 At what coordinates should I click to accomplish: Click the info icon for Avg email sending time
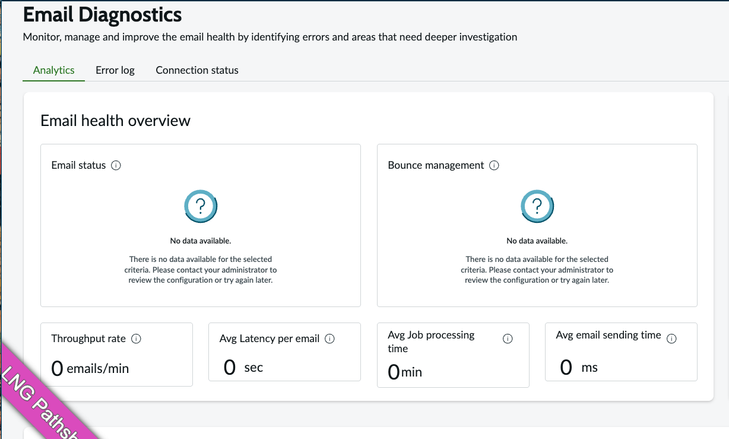[671, 339]
